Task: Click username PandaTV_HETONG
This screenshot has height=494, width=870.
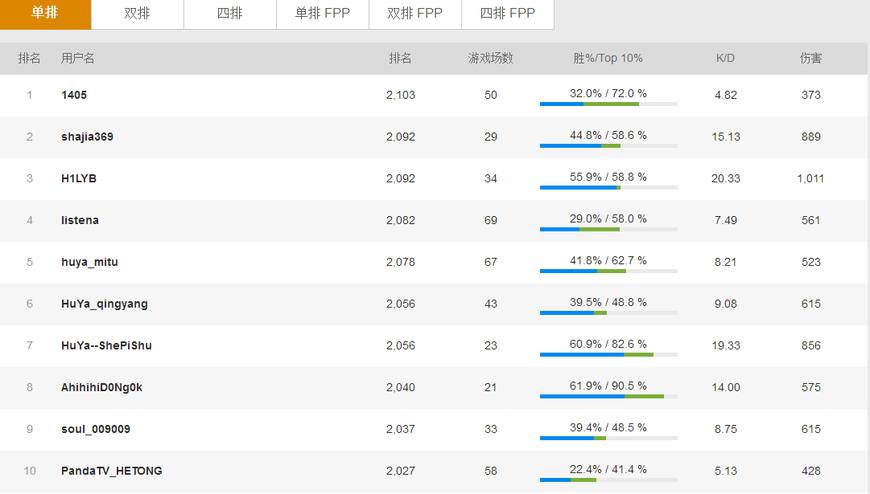Action: pyautogui.click(x=111, y=471)
